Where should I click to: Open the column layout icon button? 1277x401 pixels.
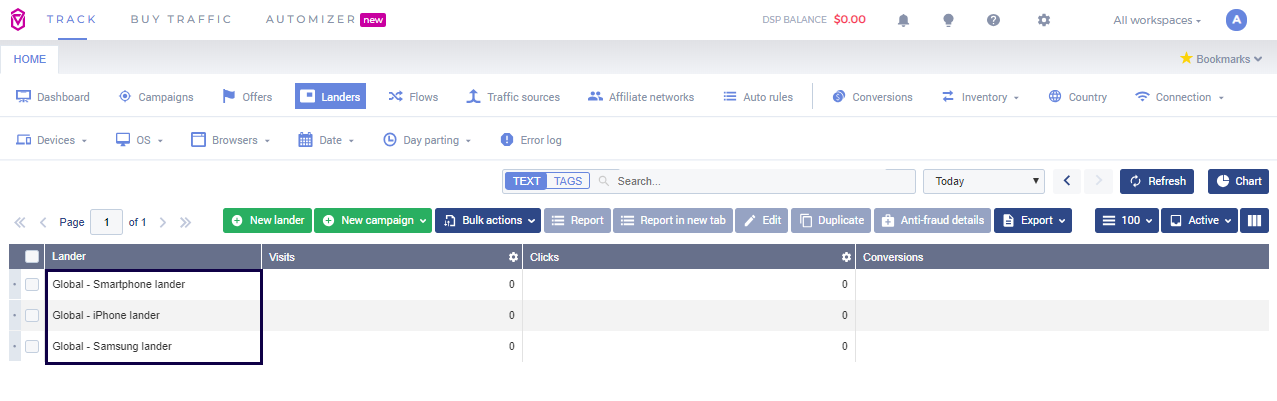tap(1254, 220)
